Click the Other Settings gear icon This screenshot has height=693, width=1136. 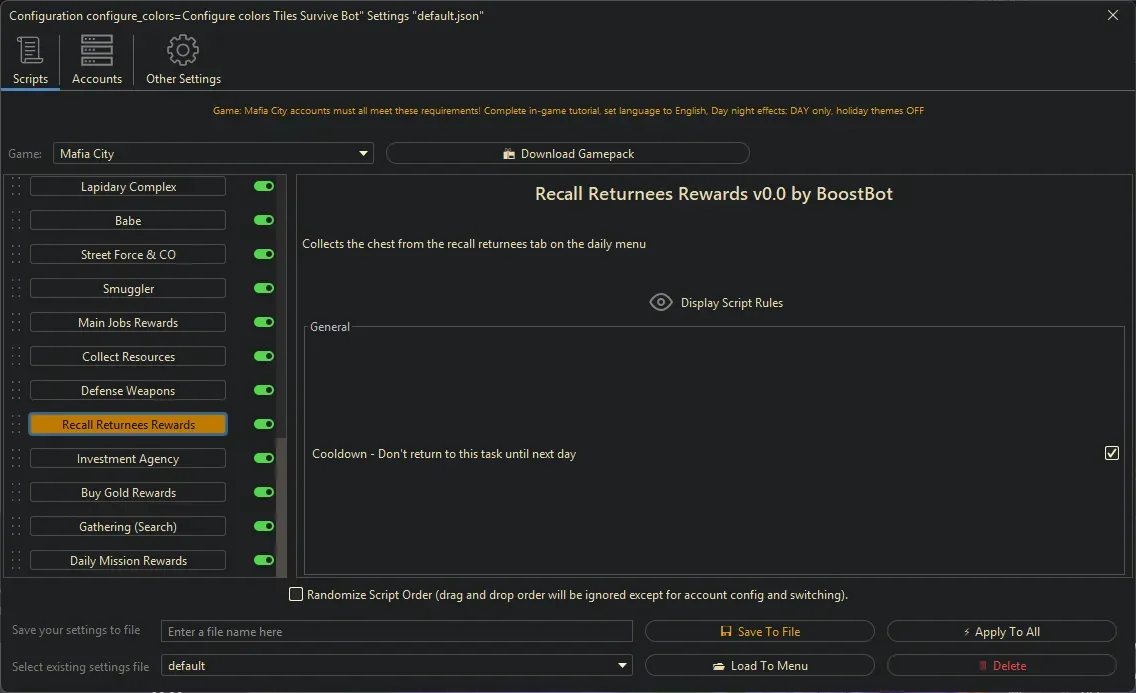pos(183,49)
